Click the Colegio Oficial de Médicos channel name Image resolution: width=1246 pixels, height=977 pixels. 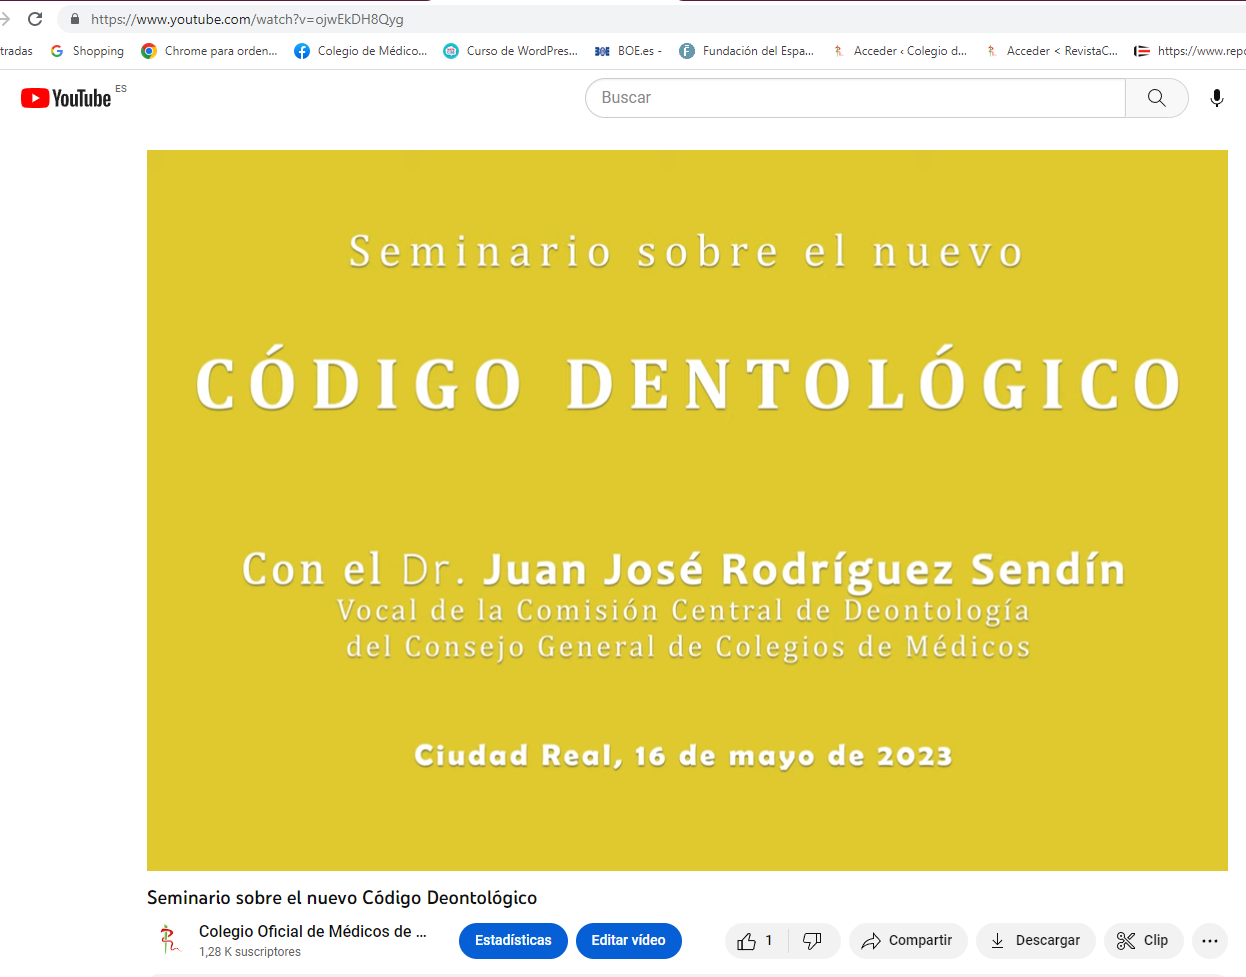tap(312, 931)
